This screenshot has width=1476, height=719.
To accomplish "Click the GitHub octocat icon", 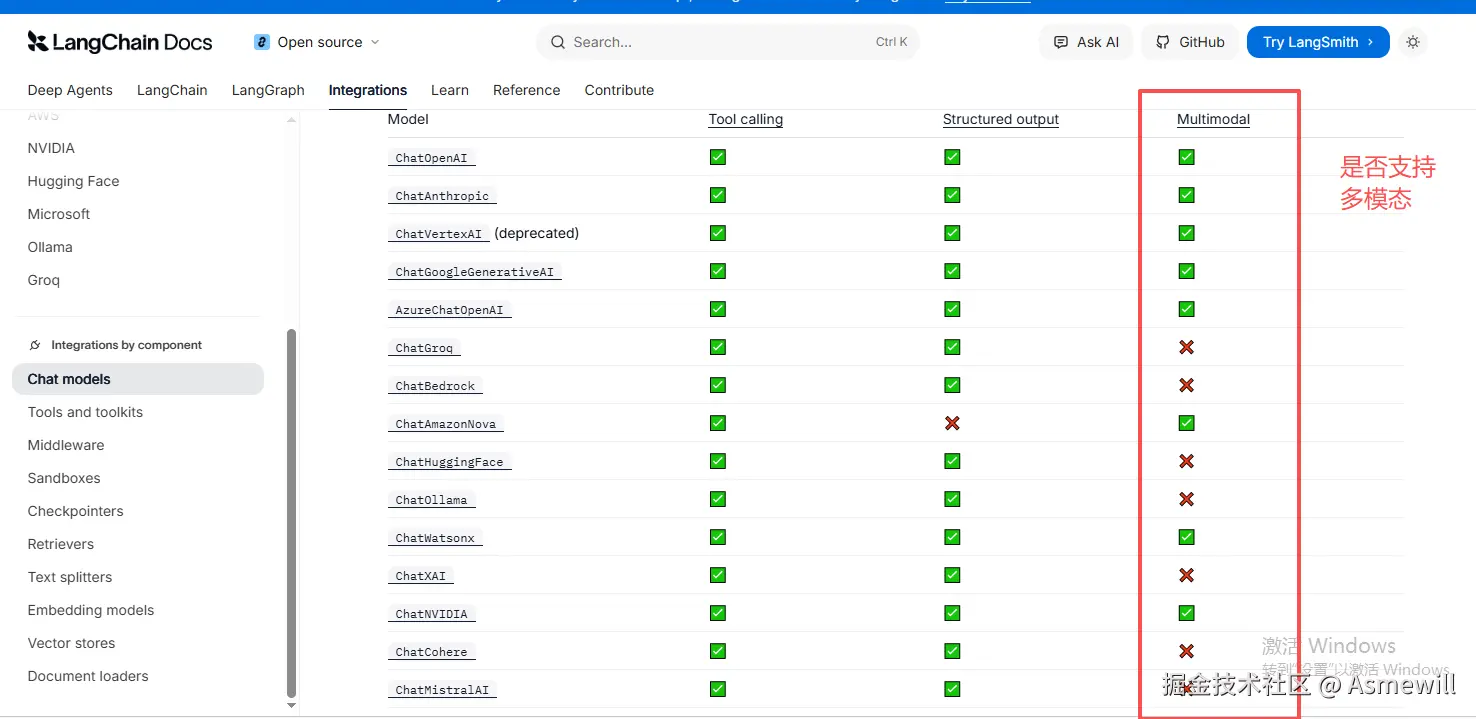I will point(1163,42).
